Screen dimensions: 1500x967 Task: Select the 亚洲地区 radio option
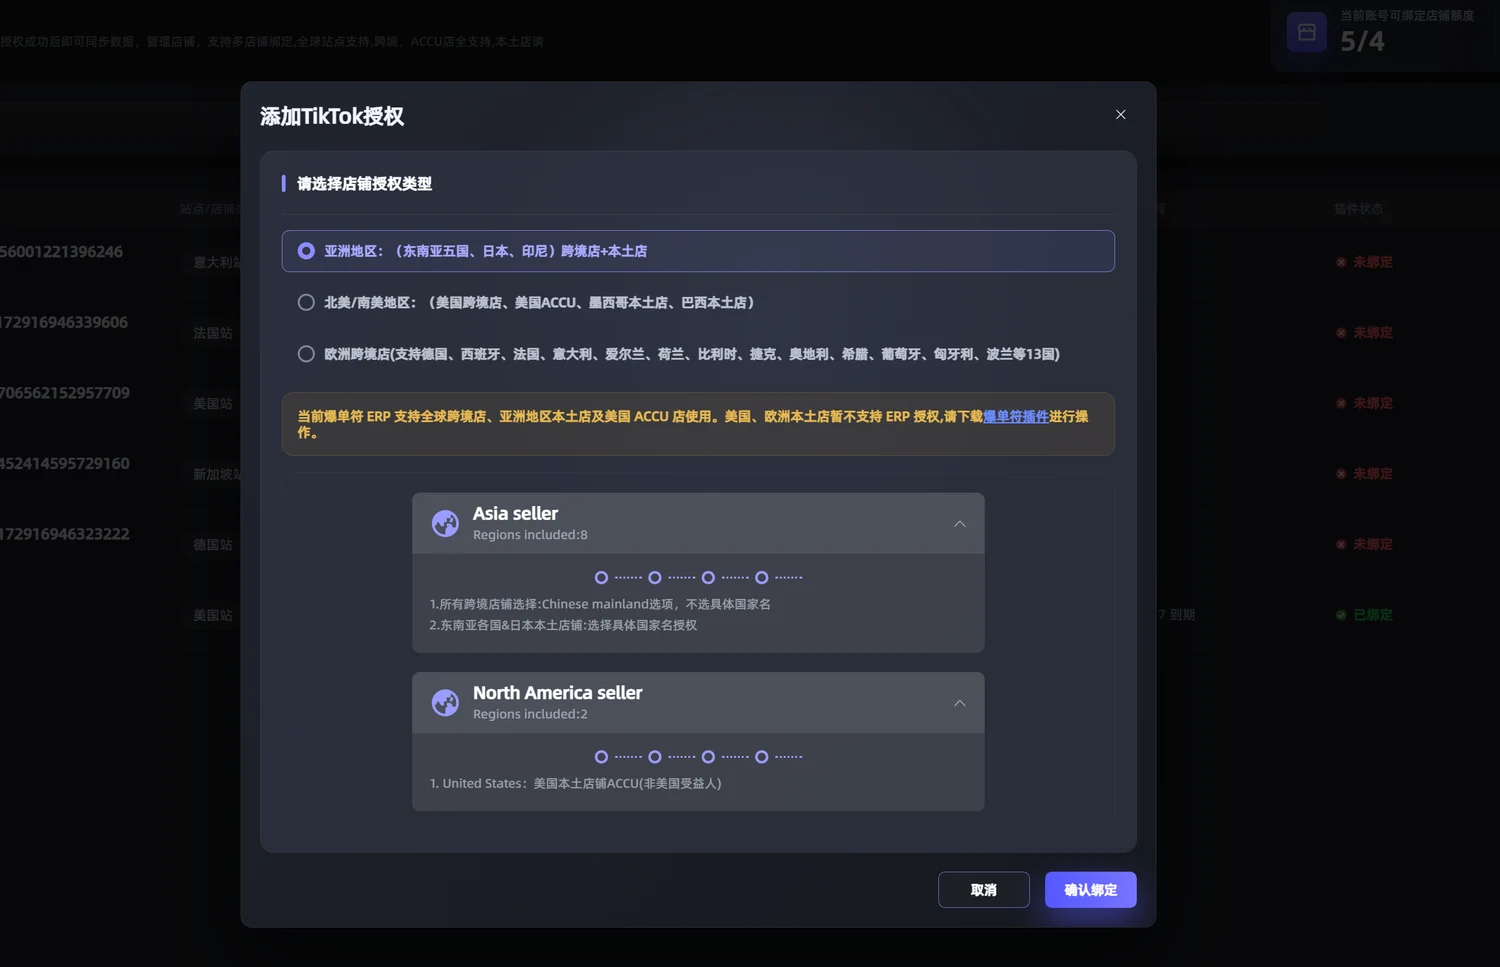(306, 251)
